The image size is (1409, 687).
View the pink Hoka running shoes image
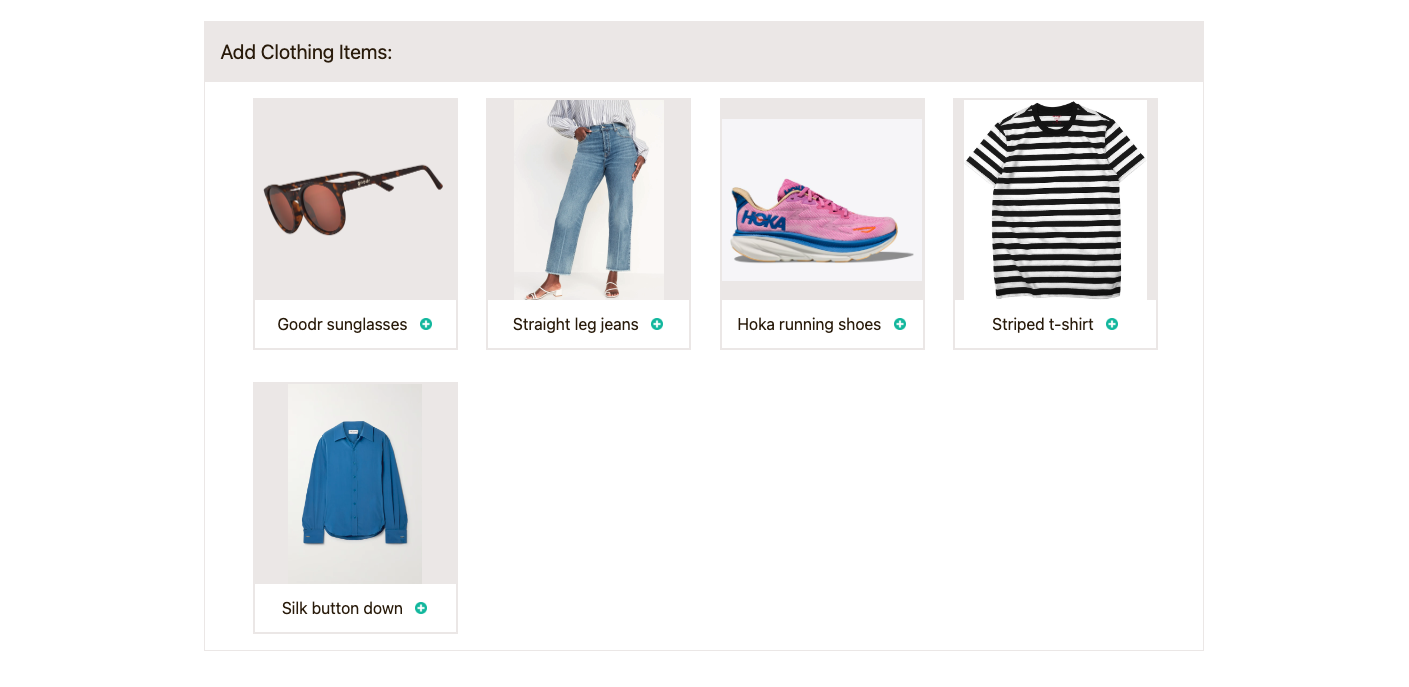[822, 198]
